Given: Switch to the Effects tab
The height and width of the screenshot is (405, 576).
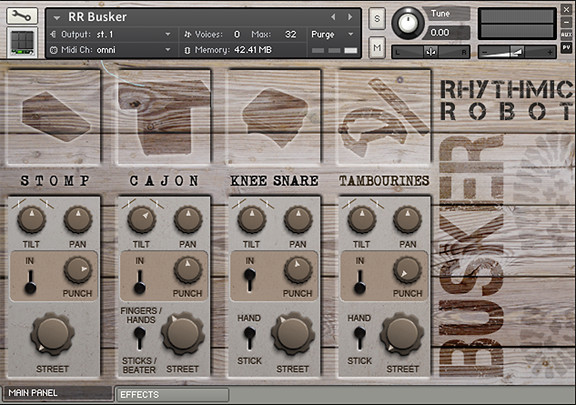Looking at the screenshot, I should tap(172, 395).
